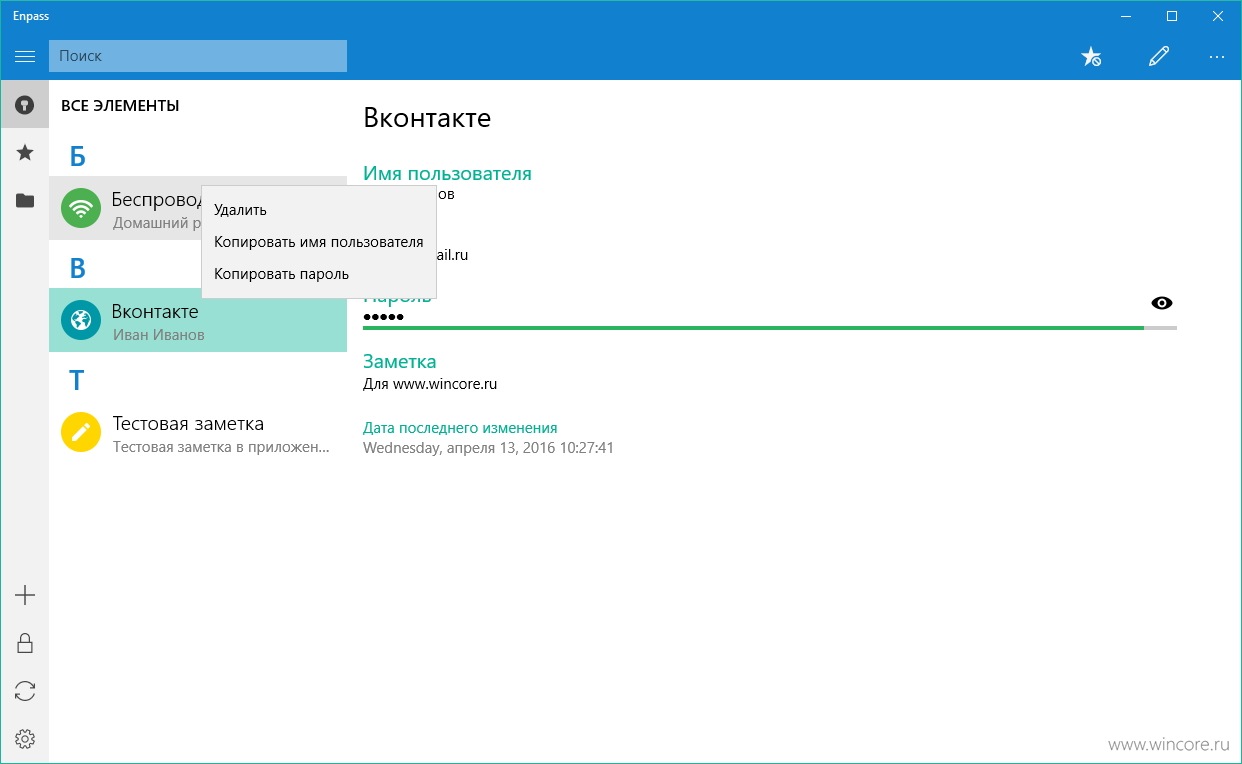Click the ВСЕ ЭЛЕМЕНТЫ list heading
The height and width of the screenshot is (764, 1242).
click(120, 105)
